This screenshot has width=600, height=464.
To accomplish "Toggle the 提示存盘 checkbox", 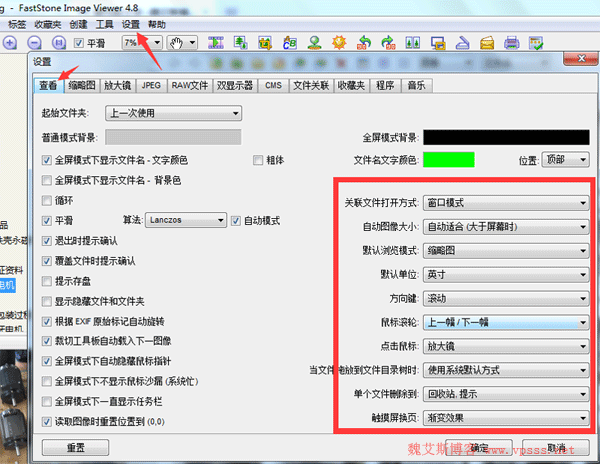I will click(47, 281).
